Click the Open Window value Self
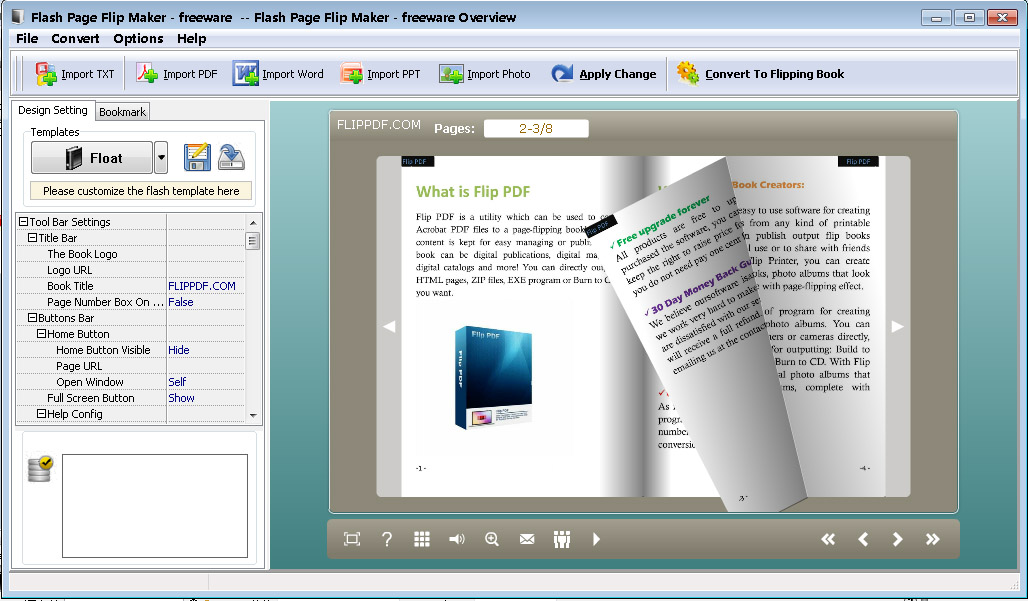Image resolution: width=1028 pixels, height=601 pixels. click(x=177, y=381)
